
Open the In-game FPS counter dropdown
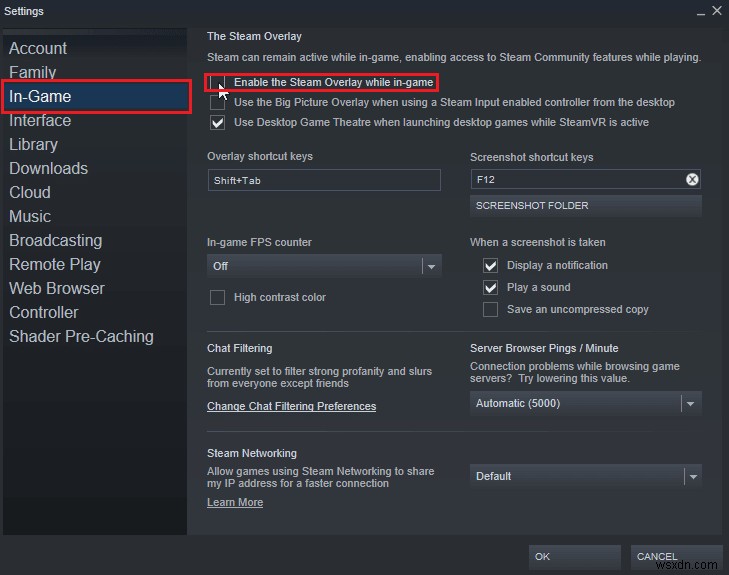point(324,266)
